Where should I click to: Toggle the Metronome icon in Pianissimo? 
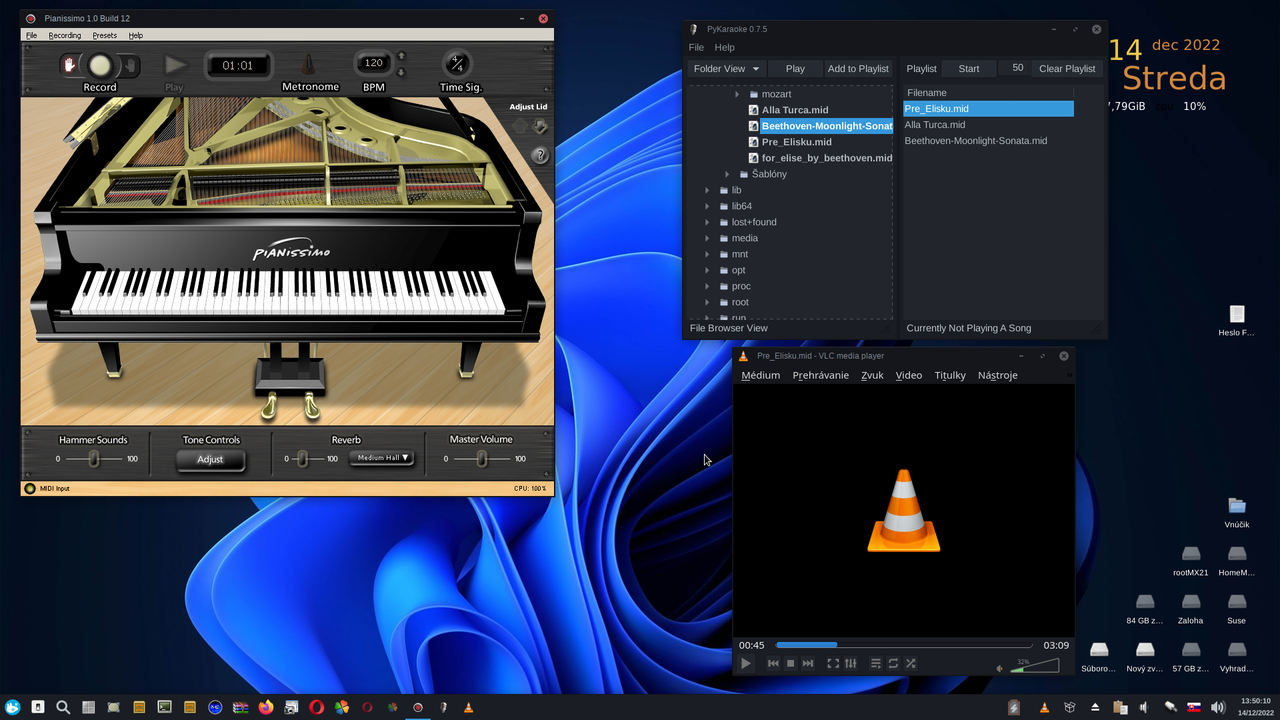309,66
